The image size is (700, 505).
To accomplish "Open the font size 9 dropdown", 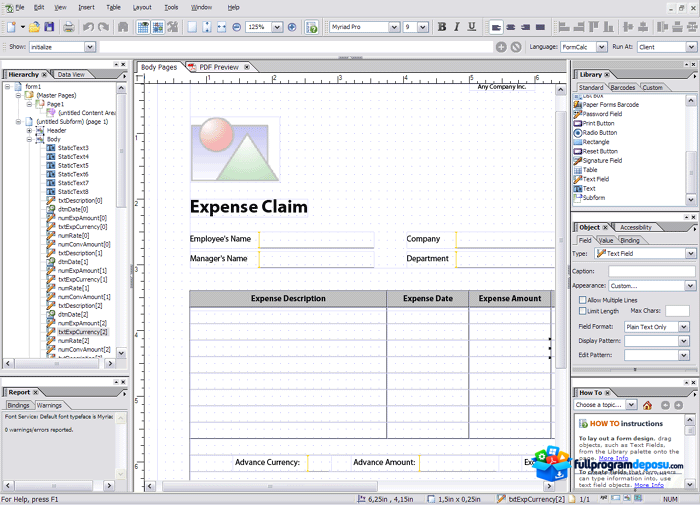I will pos(423,27).
